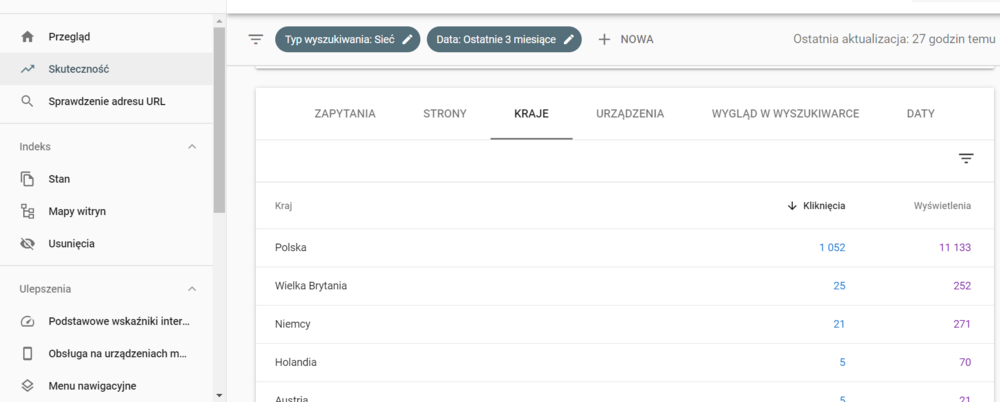1000x402 pixels.
Task: Switch to the Urządzenia tab
Action: (x=629, y=114)
